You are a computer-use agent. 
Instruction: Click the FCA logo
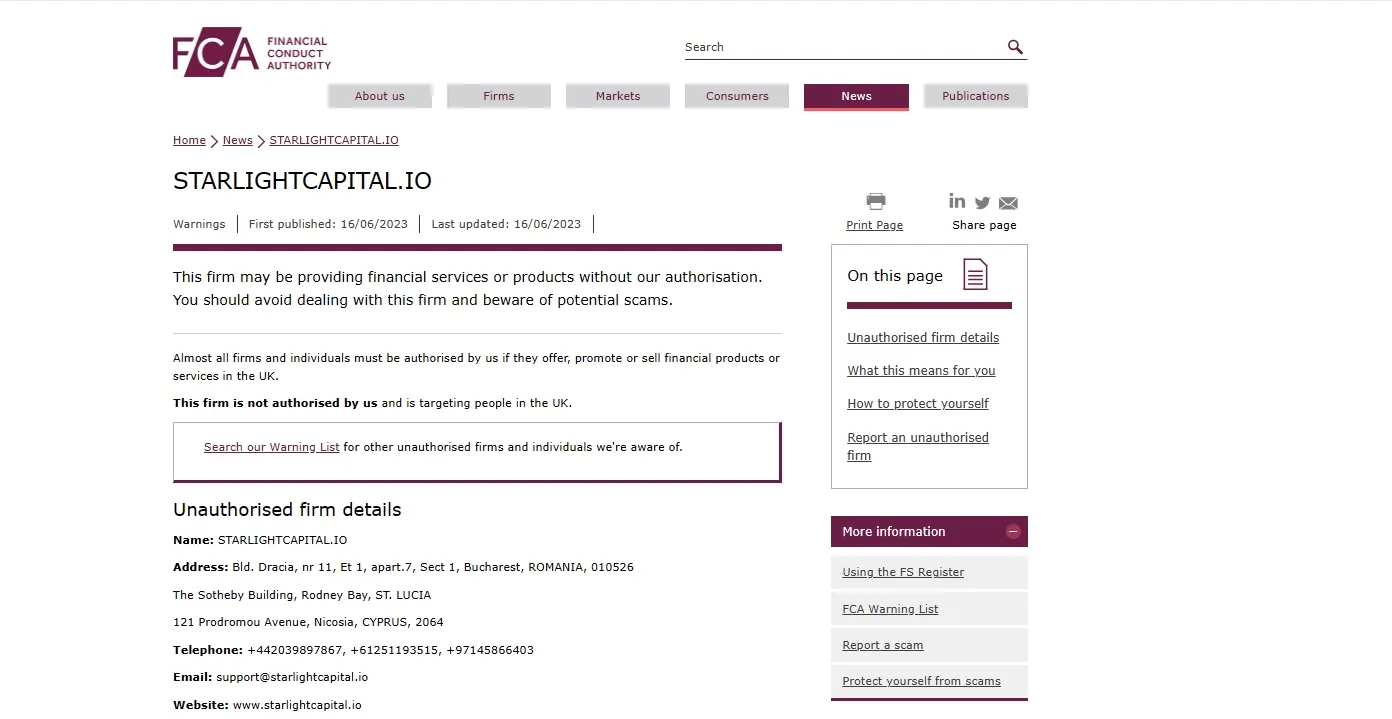pyautogui.click(x=251, y=52)
